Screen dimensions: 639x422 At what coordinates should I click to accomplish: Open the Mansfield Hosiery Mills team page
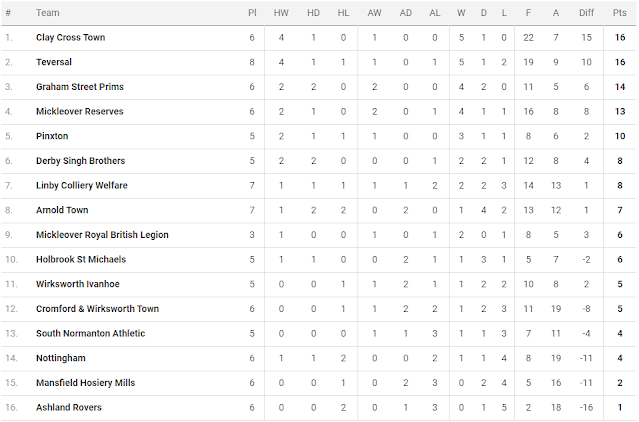coord(85,383)
